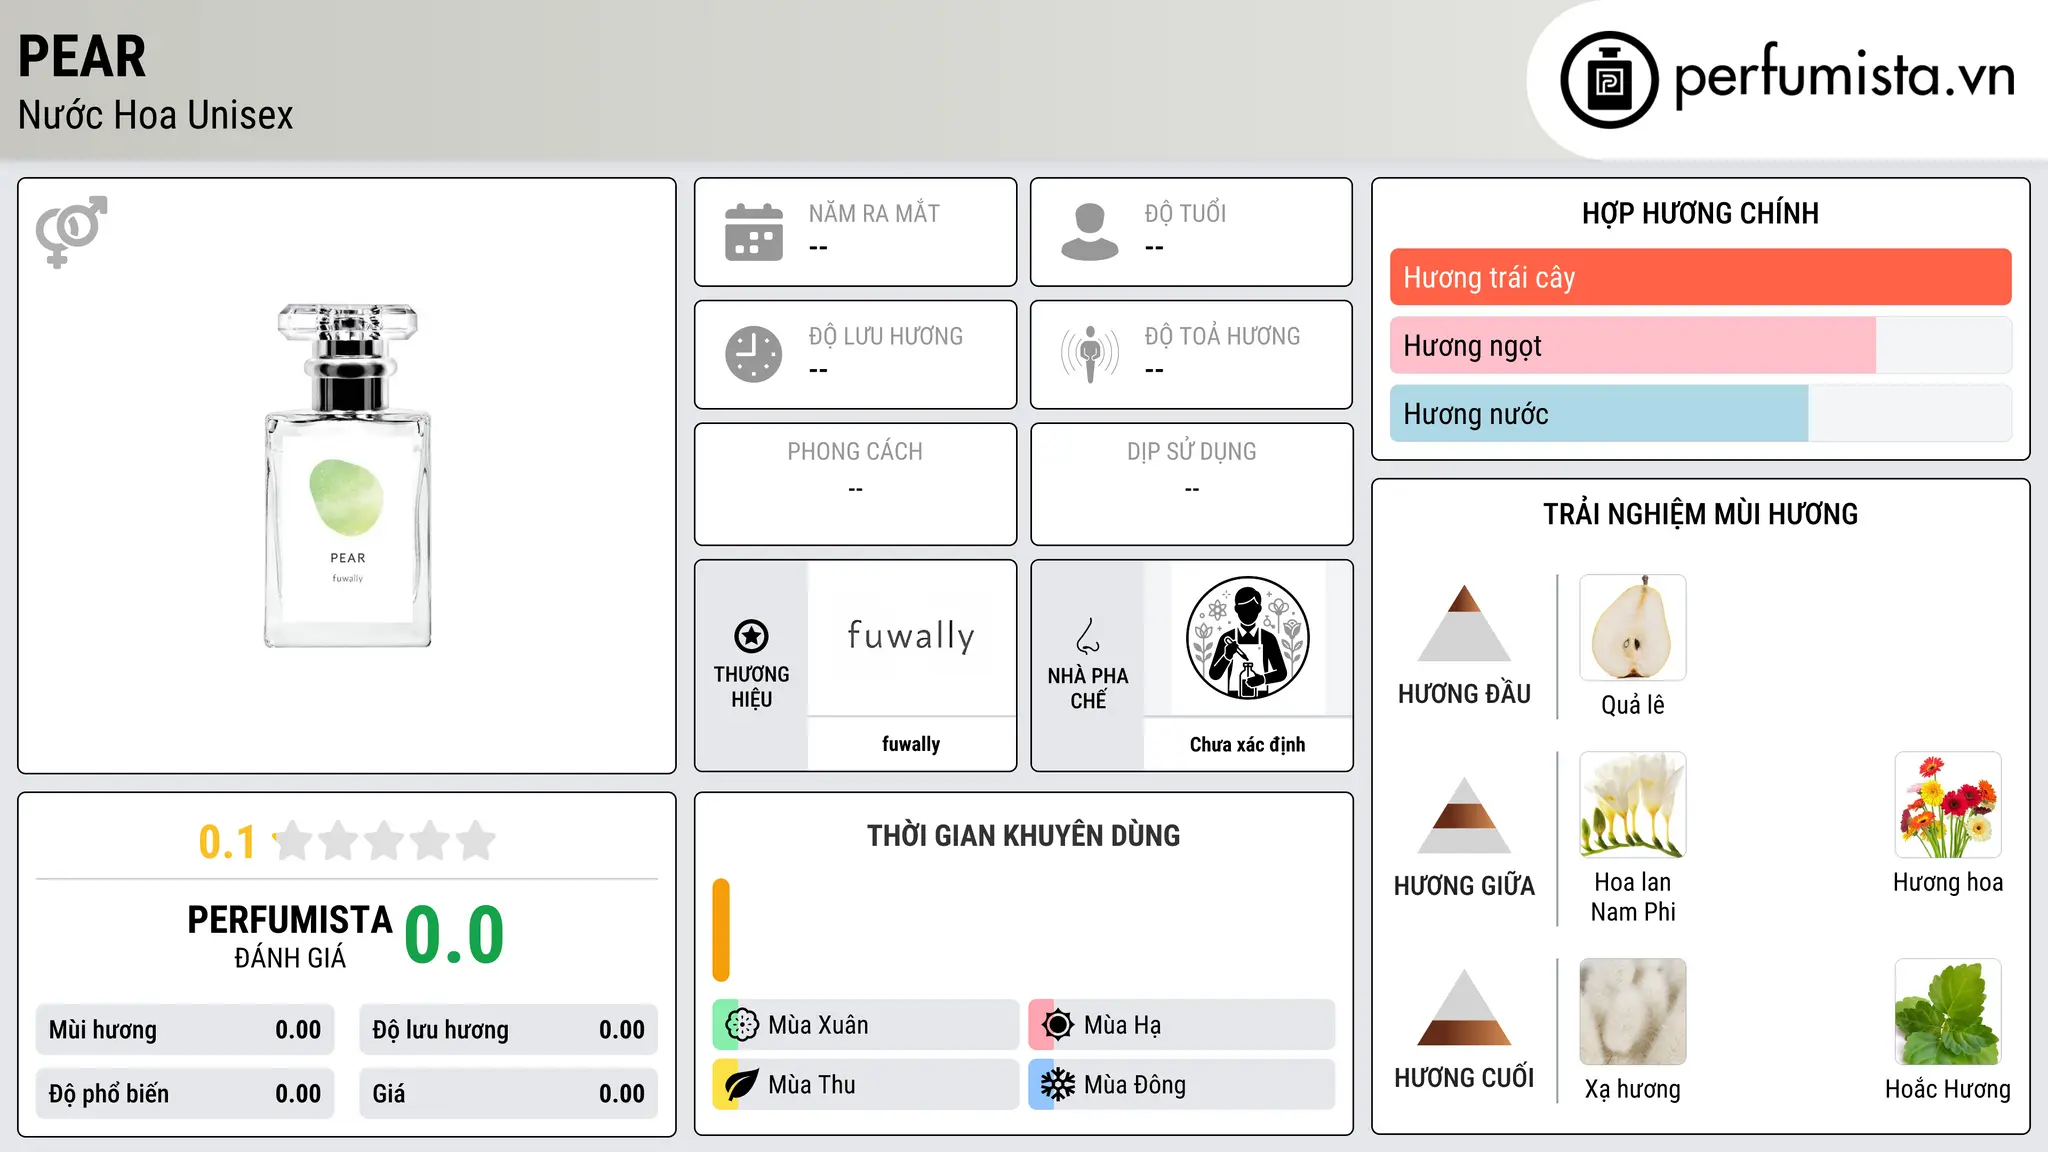Click the Nước Hoa Unisex subtitle
Viewport: 2048px width, 1152px height.
click(156, 116)
